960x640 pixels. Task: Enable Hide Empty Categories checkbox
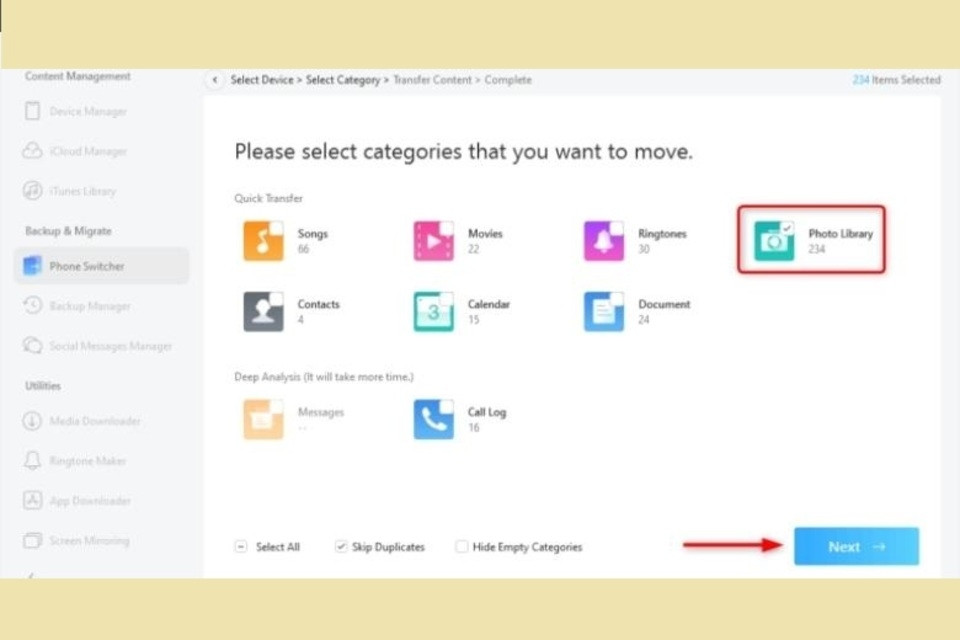click(462, 546)
